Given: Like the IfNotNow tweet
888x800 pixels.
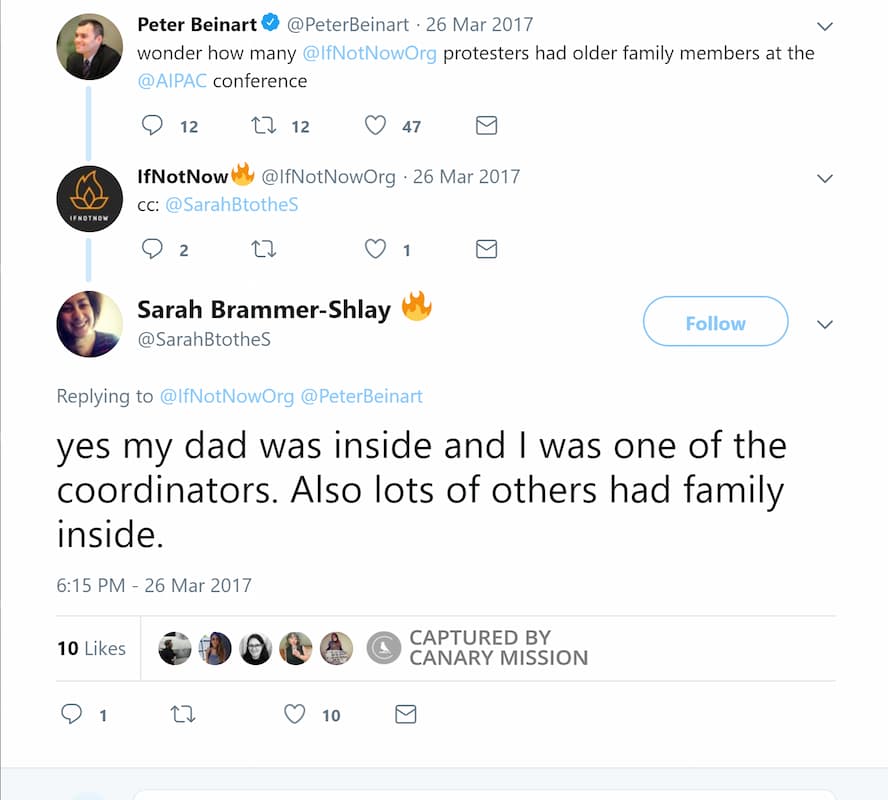Looking at the screenshot, I should [x=375, y=249].
